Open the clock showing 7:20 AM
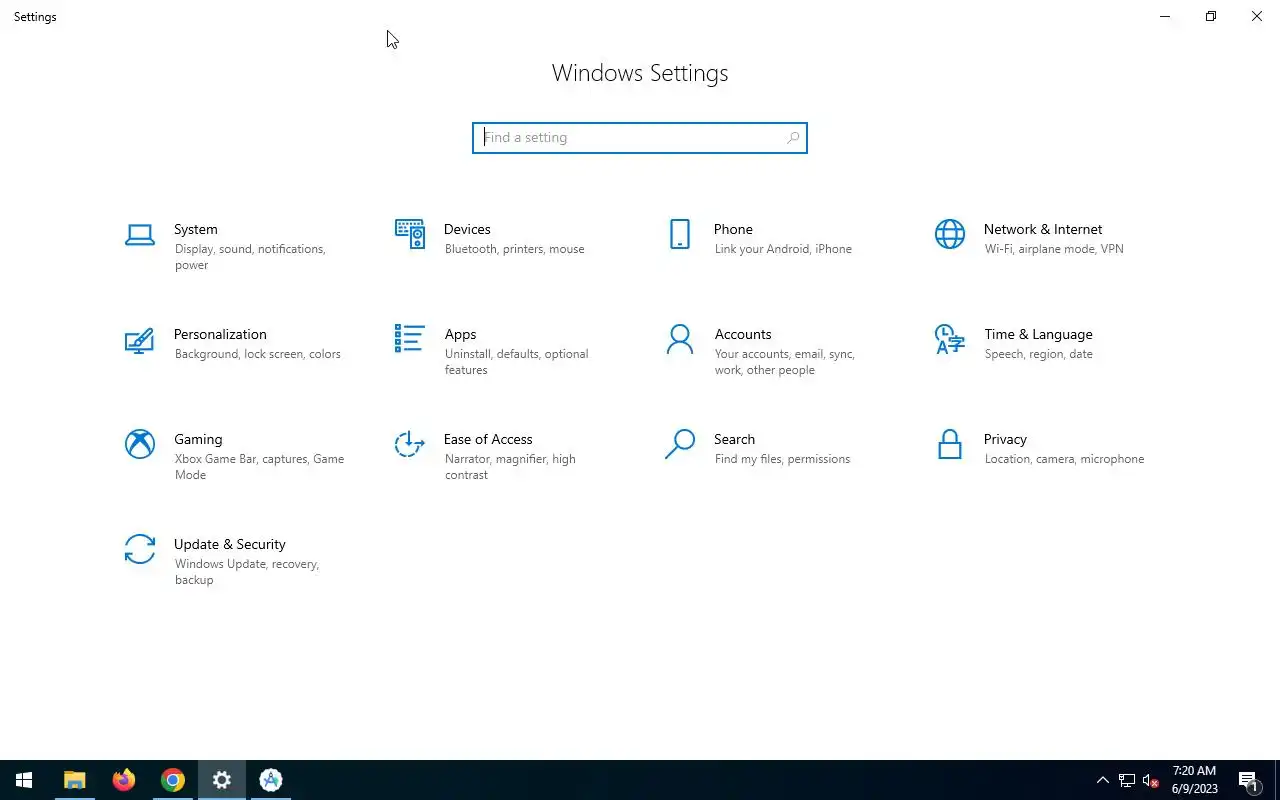 1194,780
